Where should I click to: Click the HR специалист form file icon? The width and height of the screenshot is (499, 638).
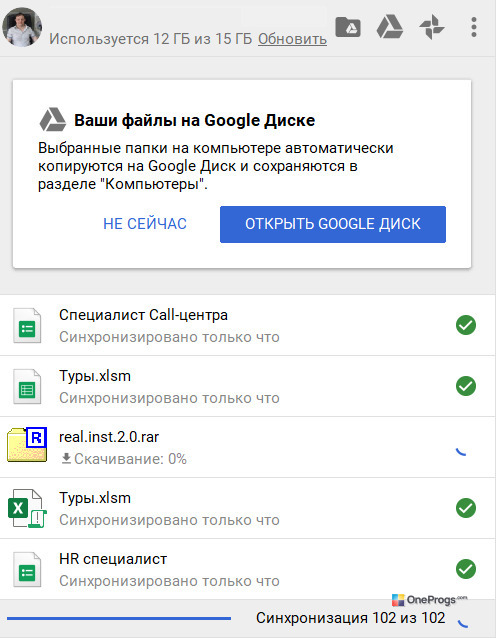(x=27, y=570)
